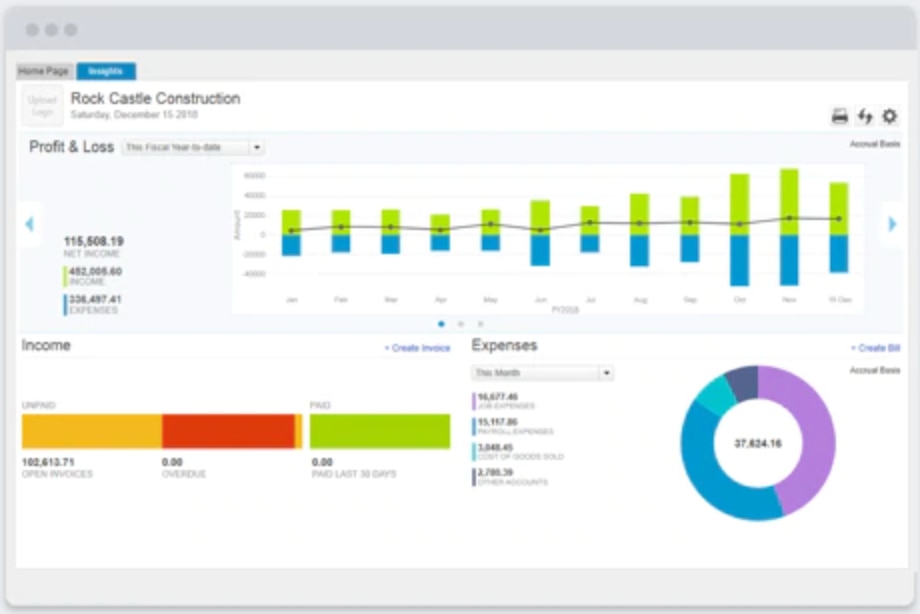Viewport: 920px width, 614px height.
Task: Click the 452,005.60 income value
Action: coord(96,271)
